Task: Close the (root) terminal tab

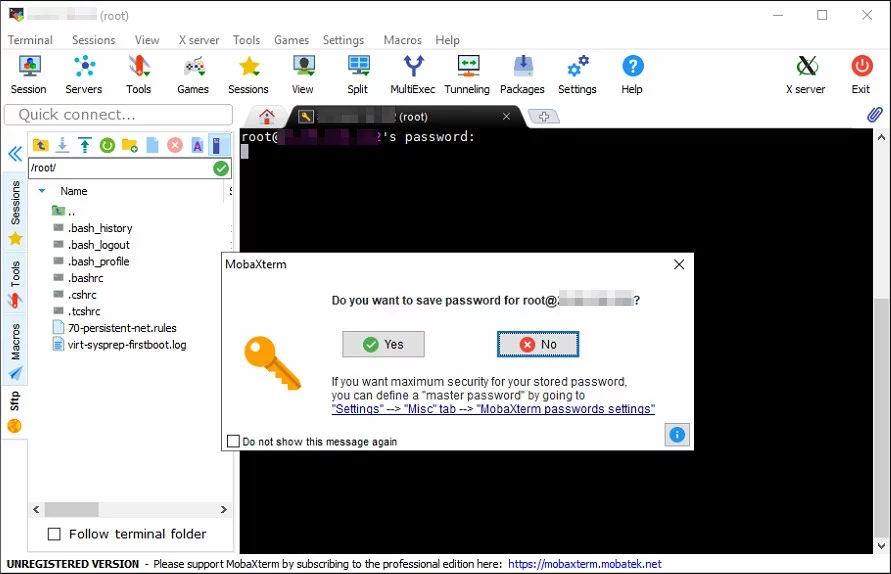Action: coord(506,117)
